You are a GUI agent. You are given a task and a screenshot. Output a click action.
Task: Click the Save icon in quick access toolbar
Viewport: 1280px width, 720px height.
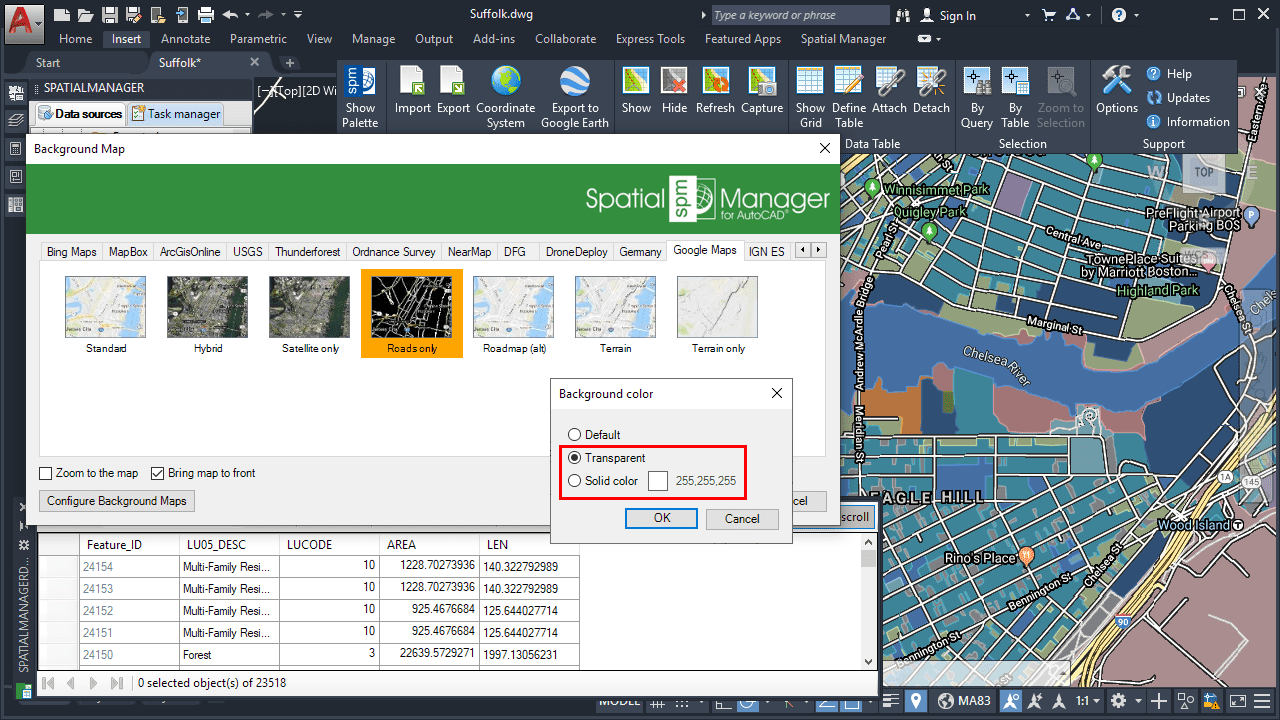[110, 15]
